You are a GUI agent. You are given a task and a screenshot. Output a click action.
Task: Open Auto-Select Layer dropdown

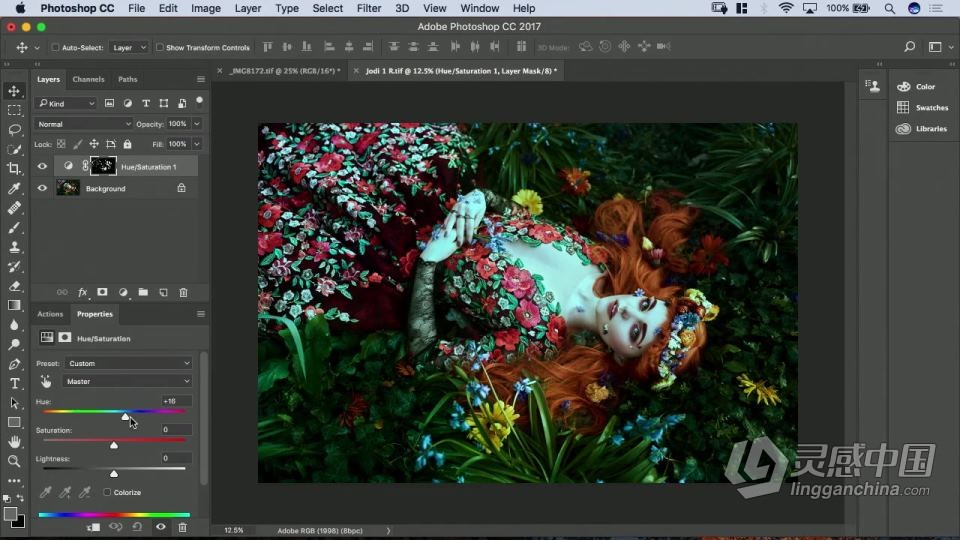coord(129,47)
